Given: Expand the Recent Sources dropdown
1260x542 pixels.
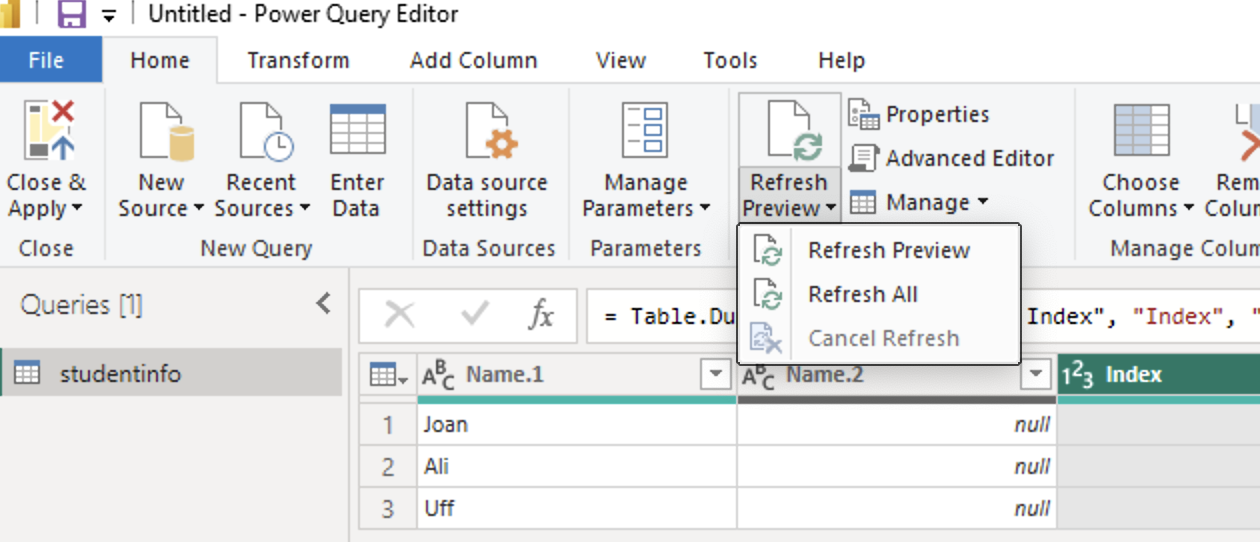Looking at the screenshot, I should pyautogui.click(x=304, y=209).
